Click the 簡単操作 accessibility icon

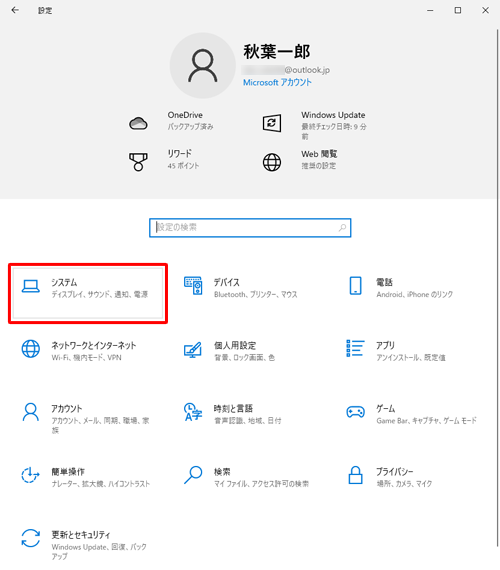click(31, 475)
